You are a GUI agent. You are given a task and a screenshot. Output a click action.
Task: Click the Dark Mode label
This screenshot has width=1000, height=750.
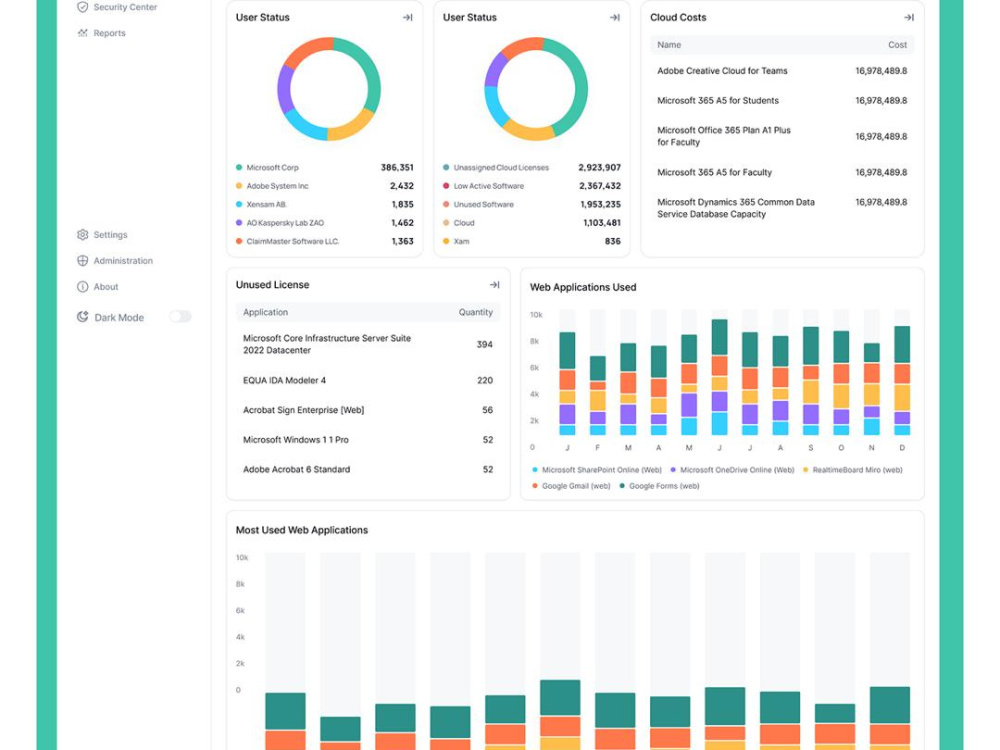tap(119, 317)
